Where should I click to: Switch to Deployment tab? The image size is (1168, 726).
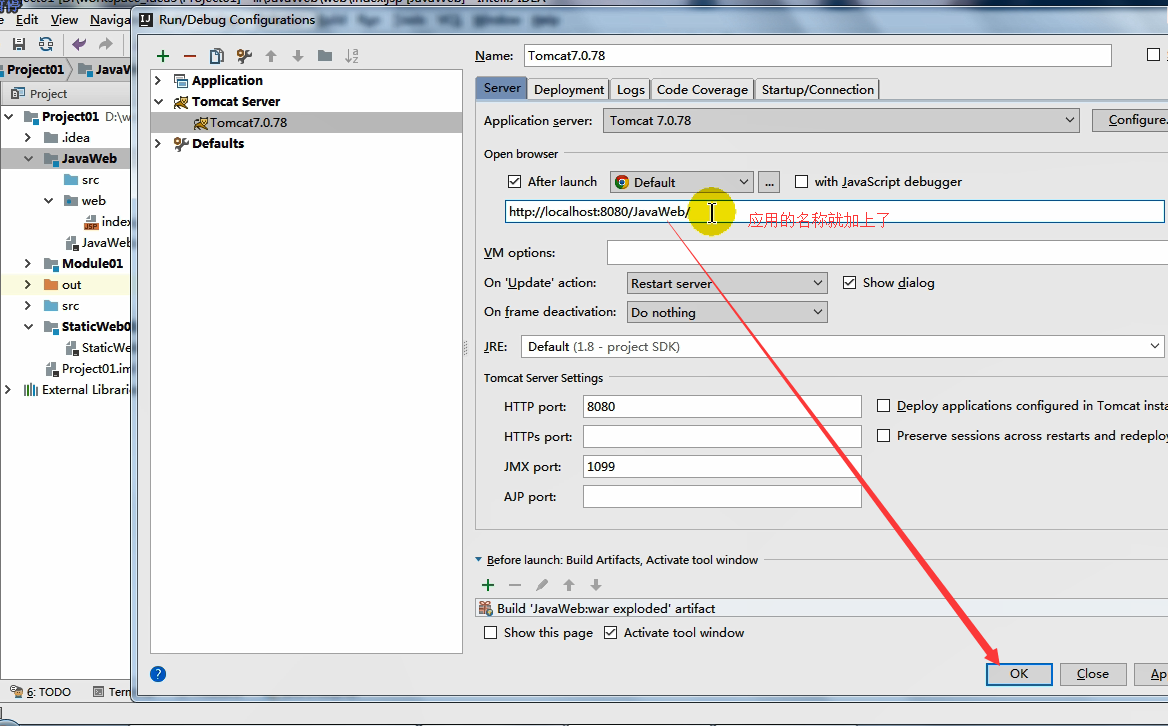click(569, 89)
